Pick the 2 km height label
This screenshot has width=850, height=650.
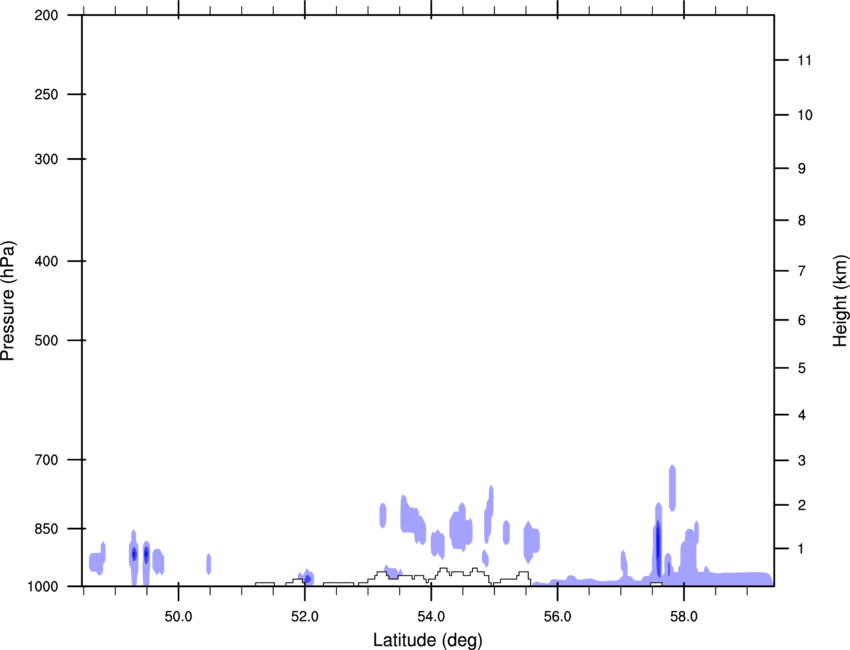click(801, 505)
